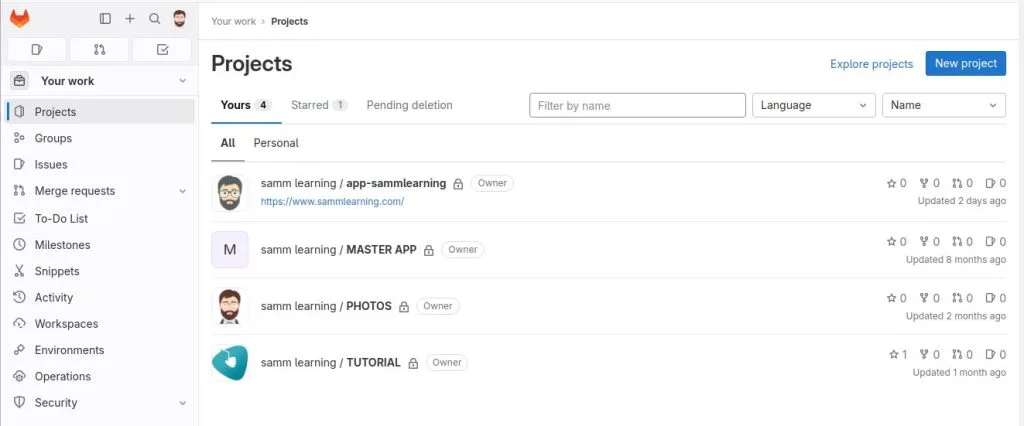The image size is (1024, 426).
Task: Click the PHOTOS private lock icon
Action: [x=404, y=306]
